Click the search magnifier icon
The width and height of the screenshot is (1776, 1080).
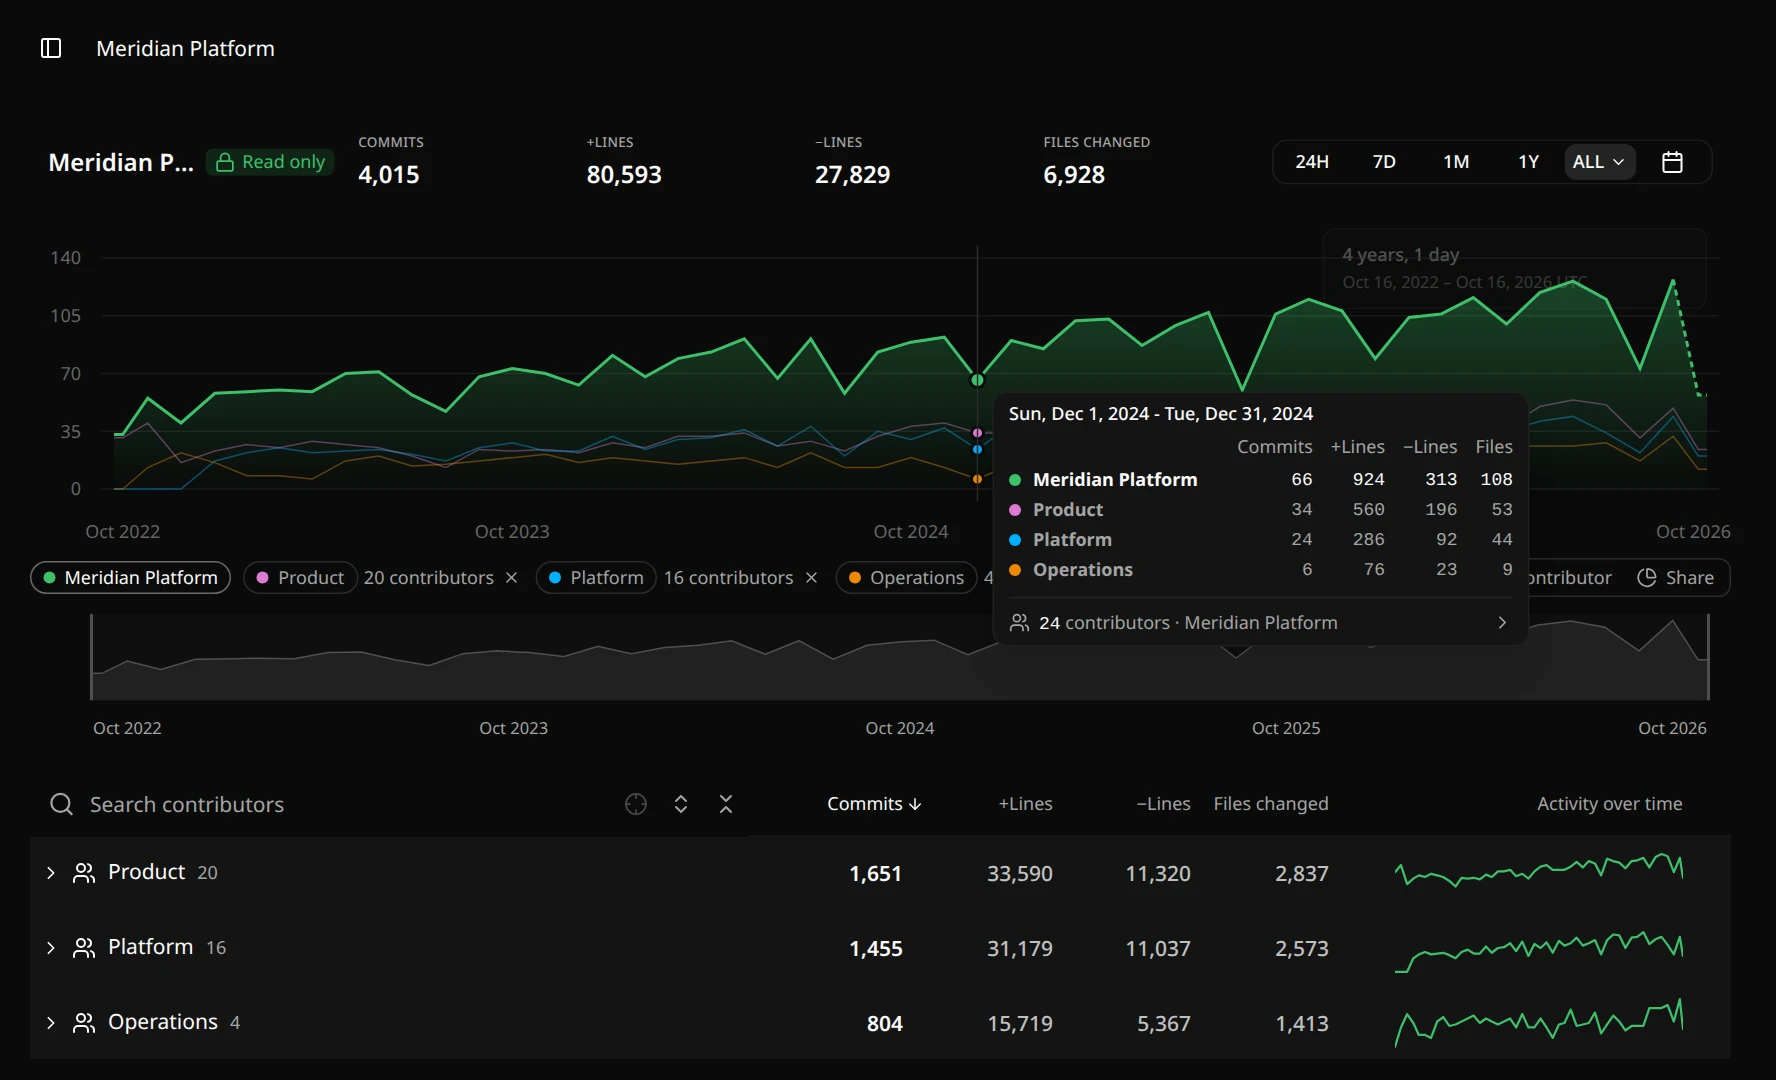tap(62, 804)
